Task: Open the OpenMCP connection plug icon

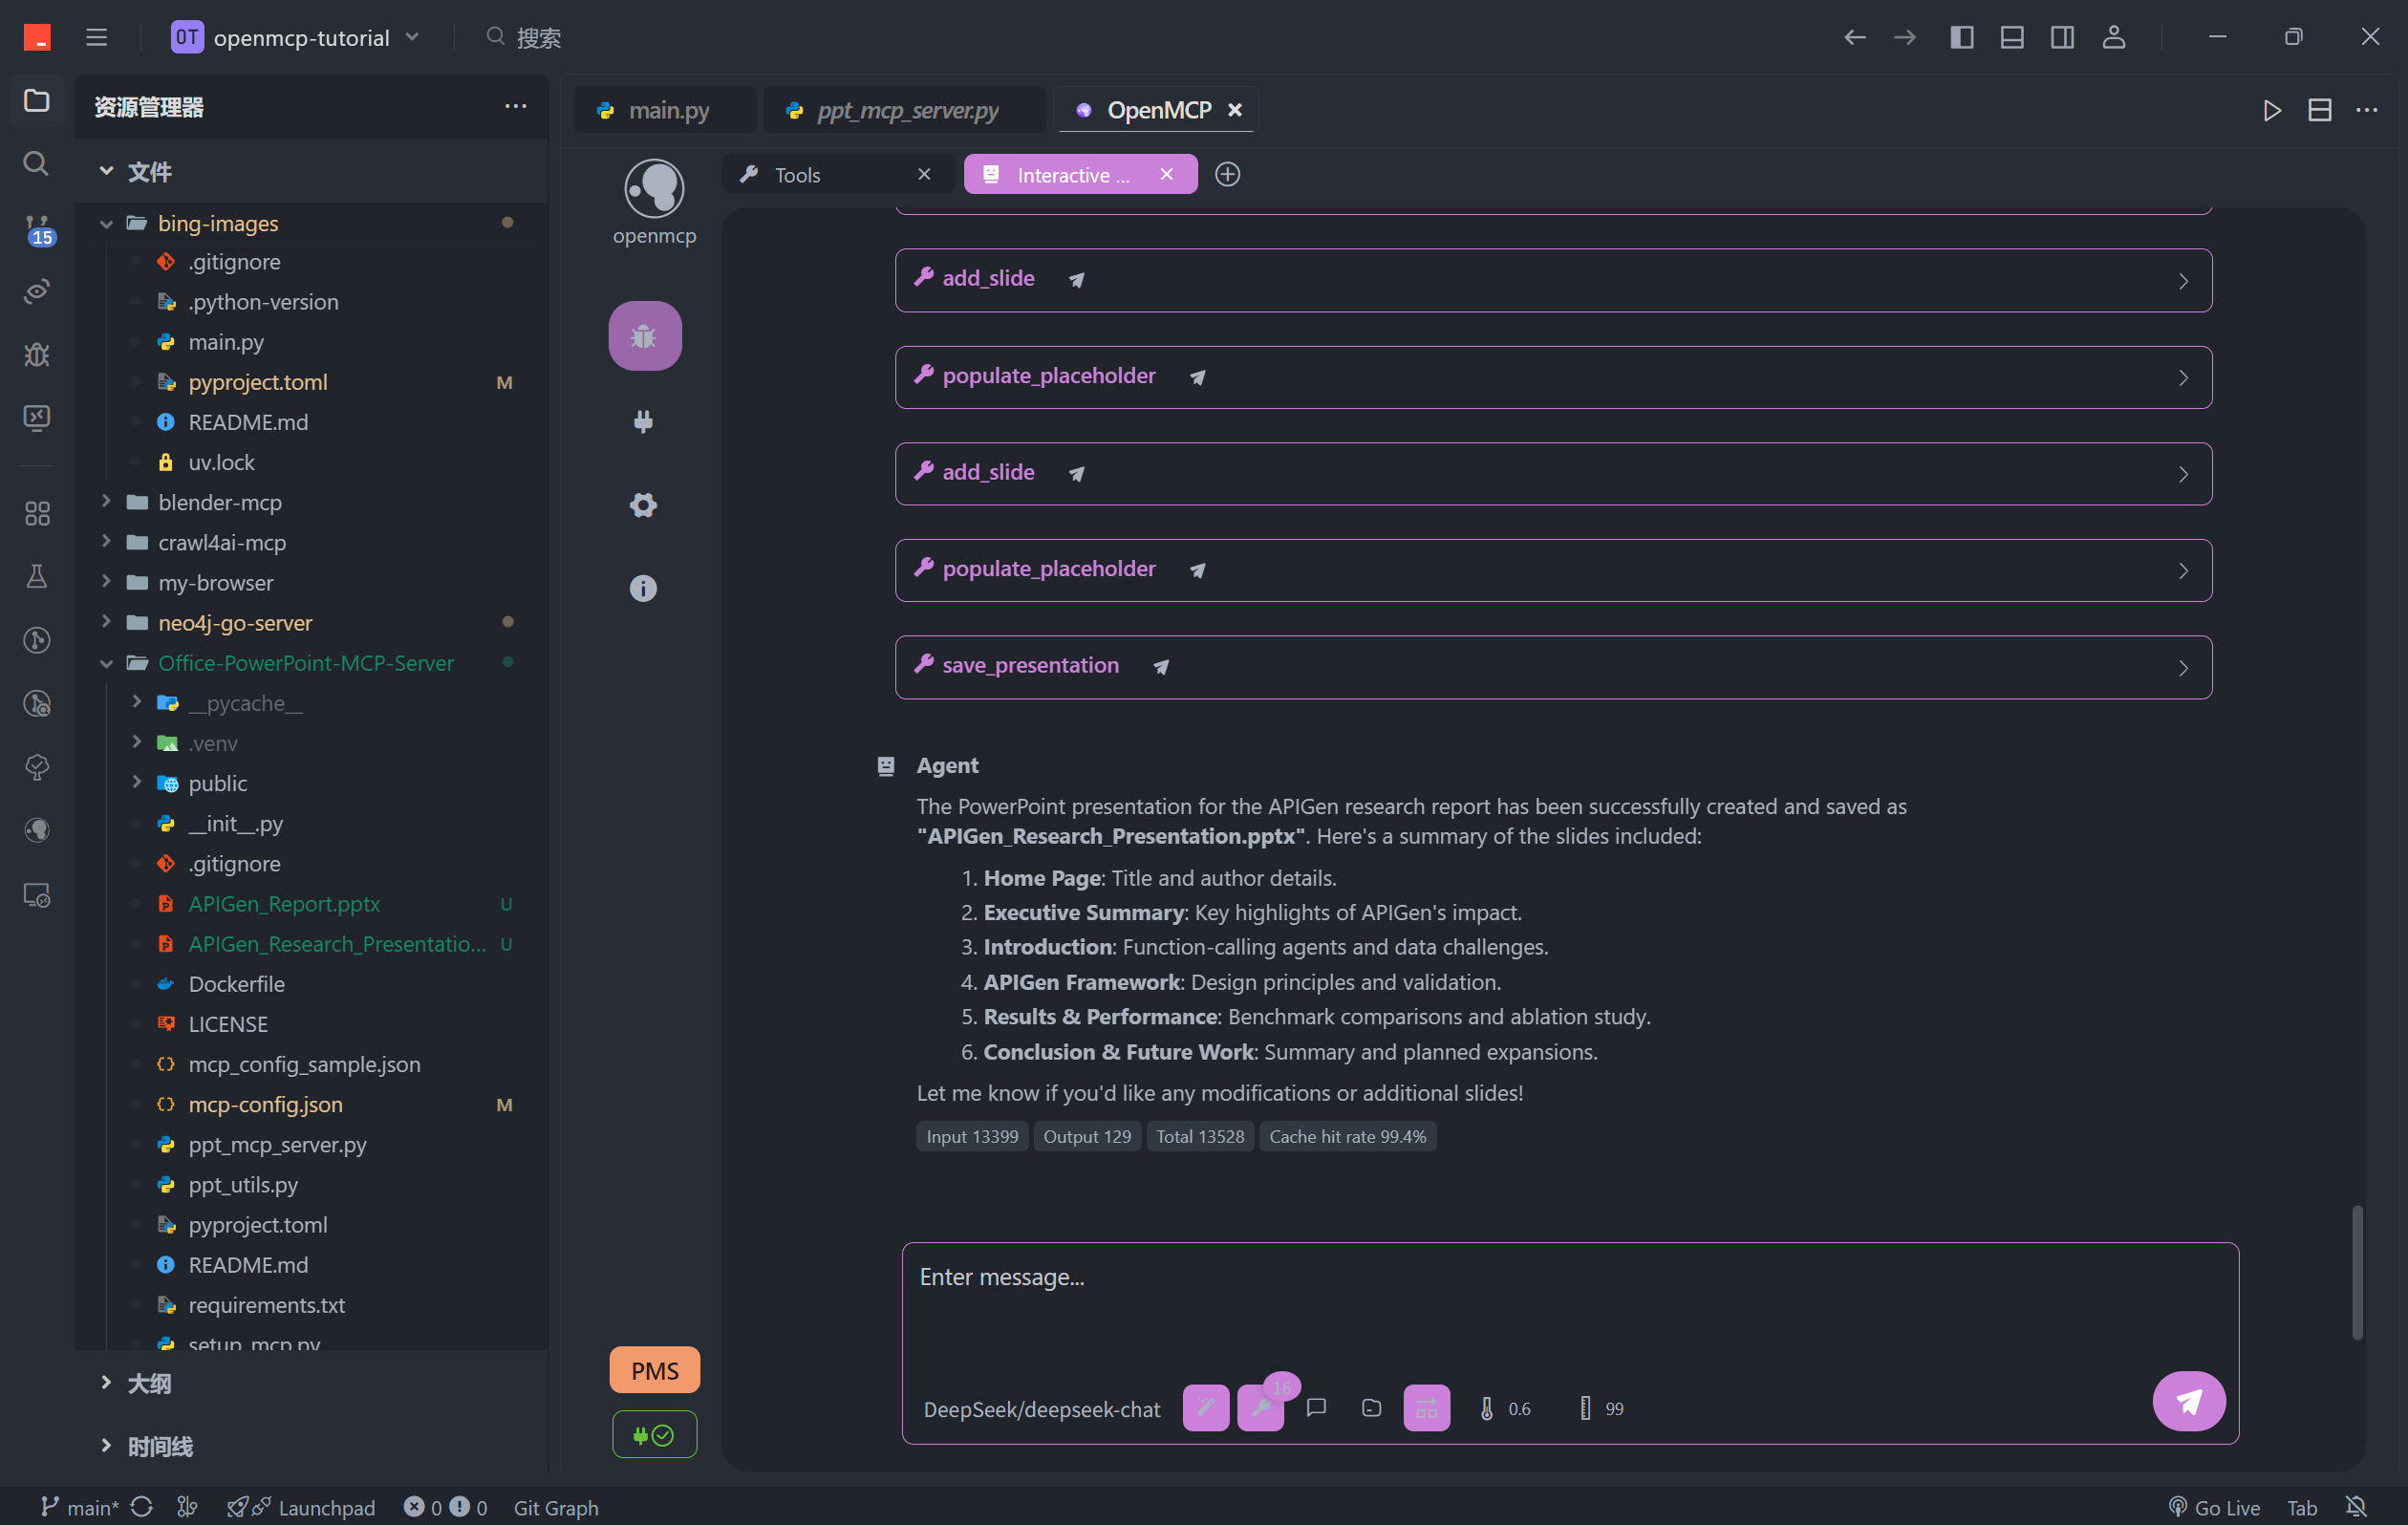Action: (x=643, y=421)
